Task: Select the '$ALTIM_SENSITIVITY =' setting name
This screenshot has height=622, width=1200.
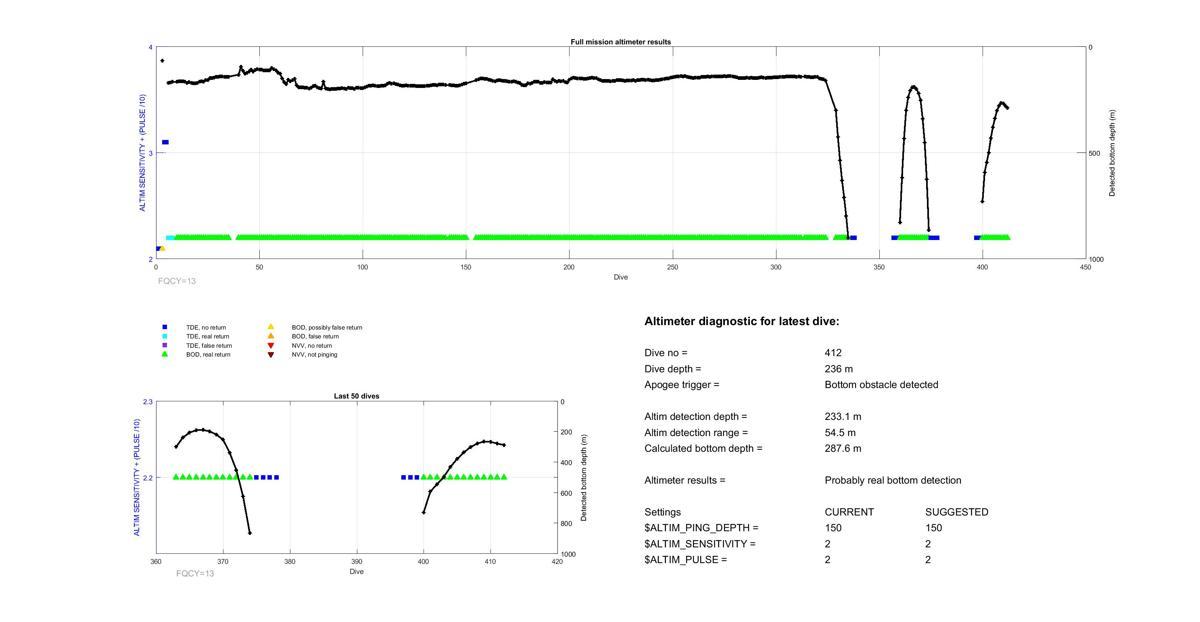Action: click(x=700, y=544)
